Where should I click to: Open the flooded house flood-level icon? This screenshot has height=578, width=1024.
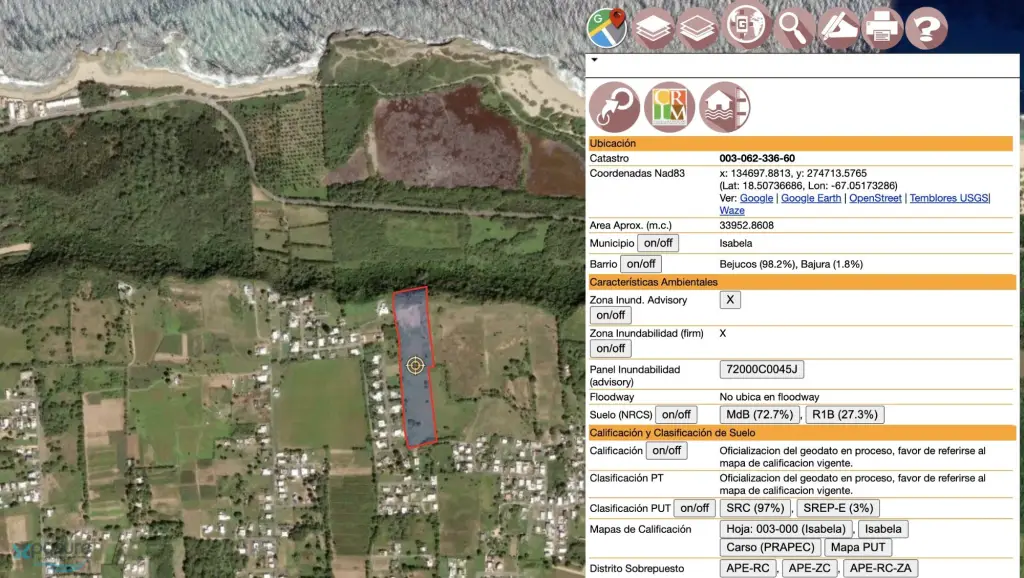click(x=724, y=107)
